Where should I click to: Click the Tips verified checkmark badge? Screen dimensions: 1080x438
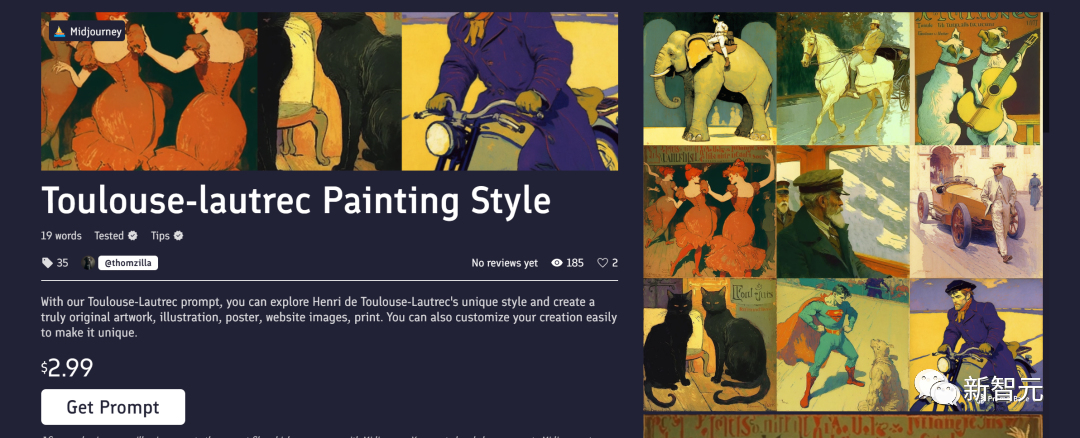click(178, 236)
